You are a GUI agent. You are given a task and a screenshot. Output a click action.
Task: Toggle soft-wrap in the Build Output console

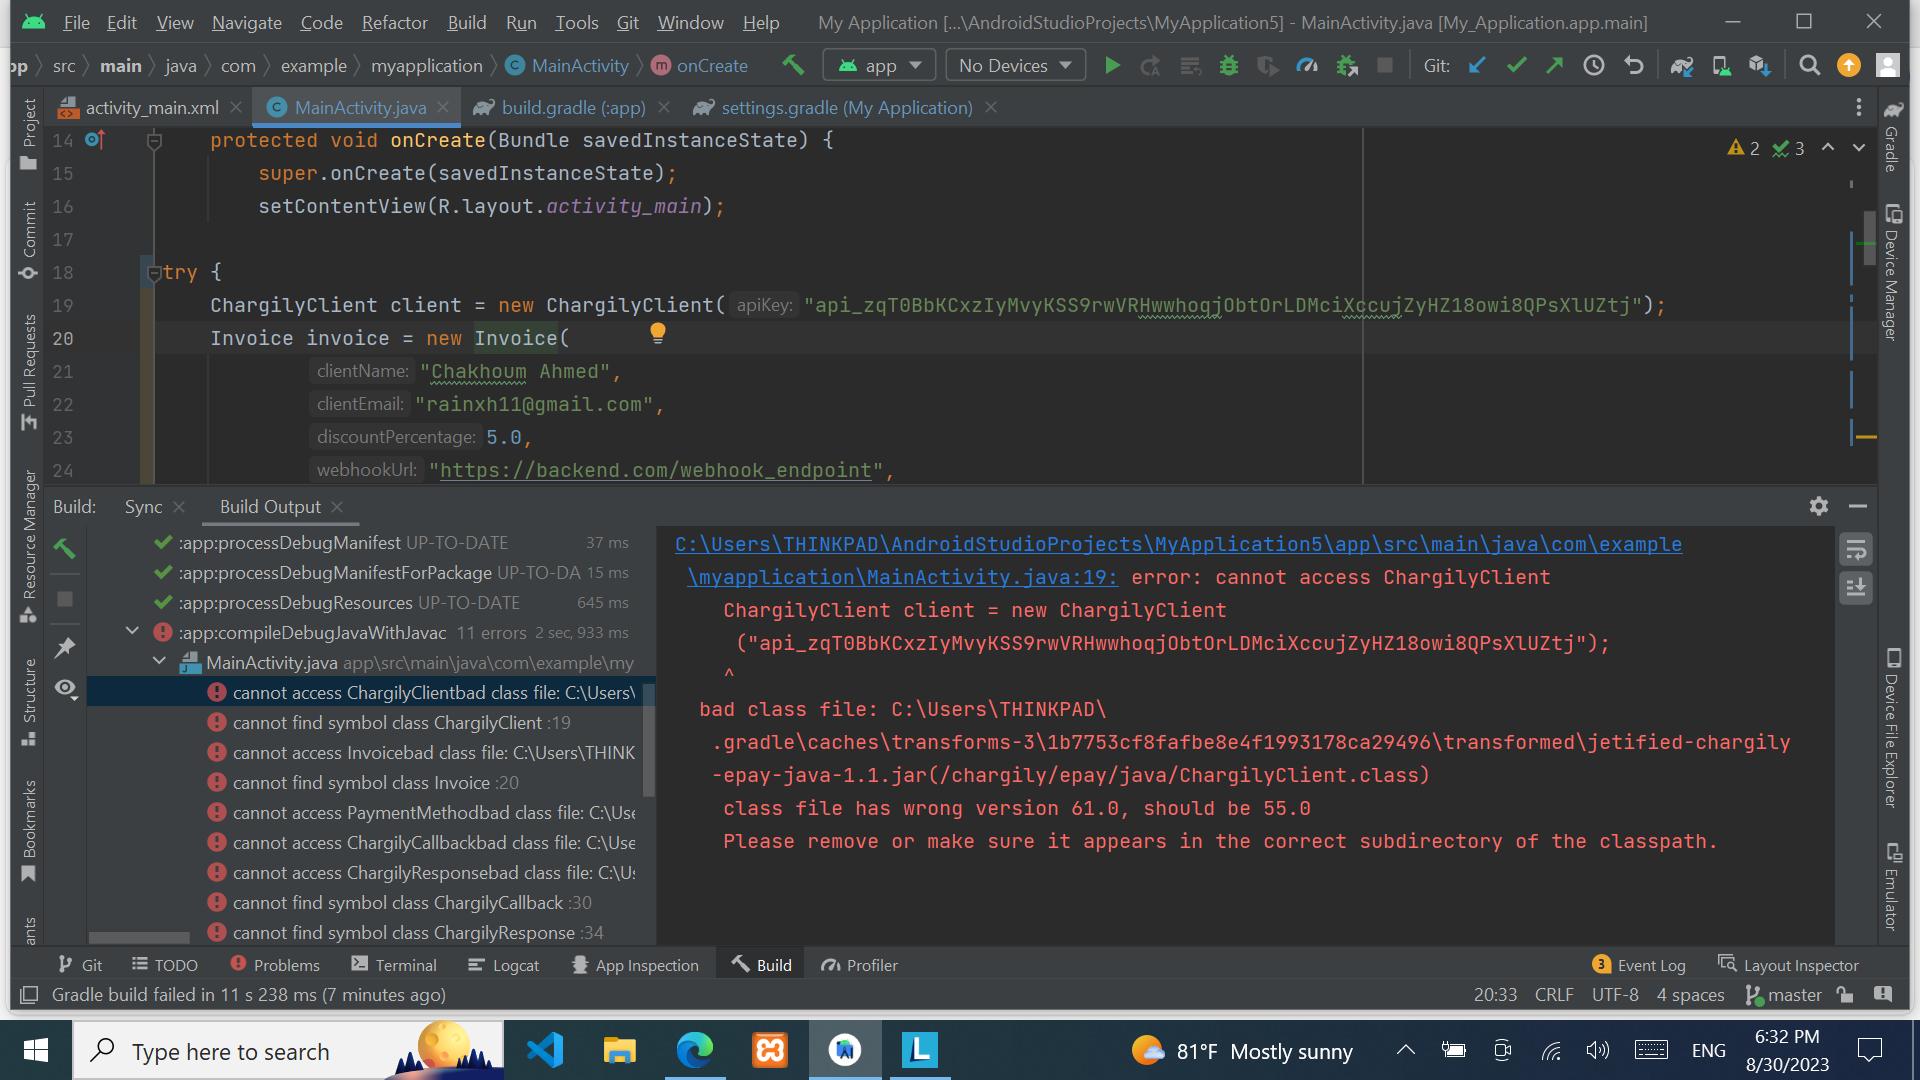[x=1856, y=549]
